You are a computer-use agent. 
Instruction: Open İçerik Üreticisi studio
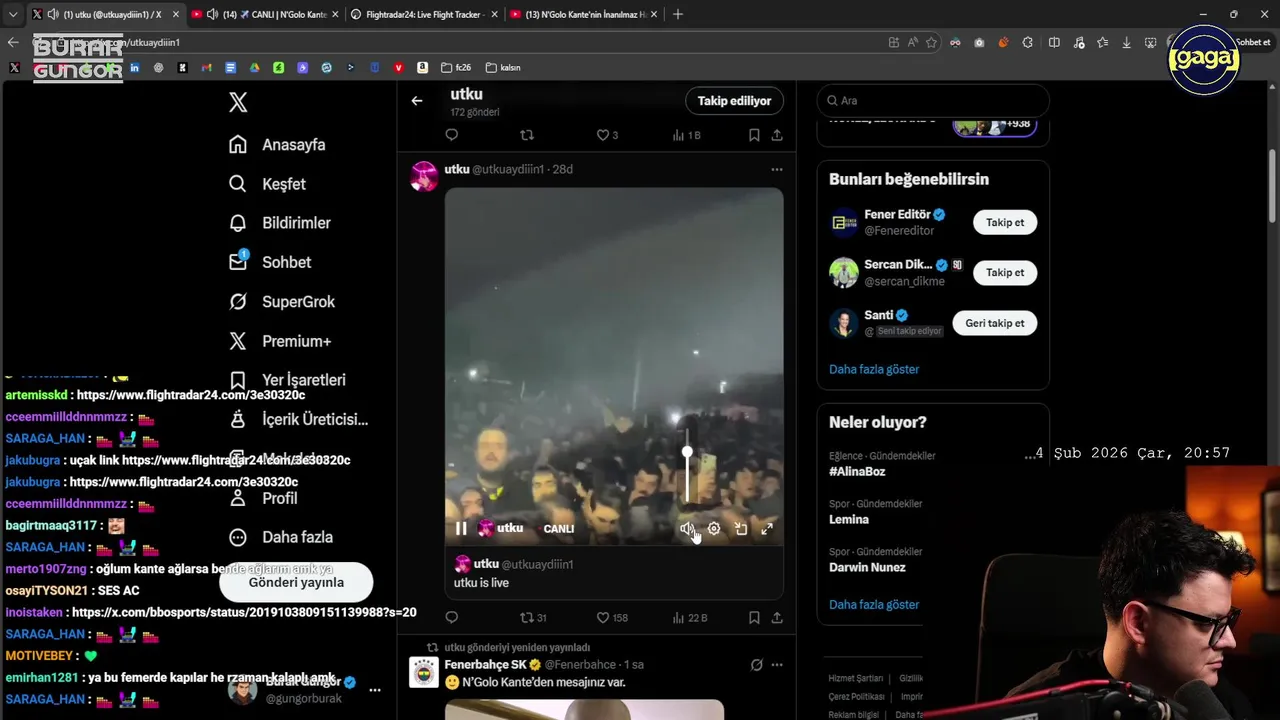pyautogui.click(x=298, y=419)
